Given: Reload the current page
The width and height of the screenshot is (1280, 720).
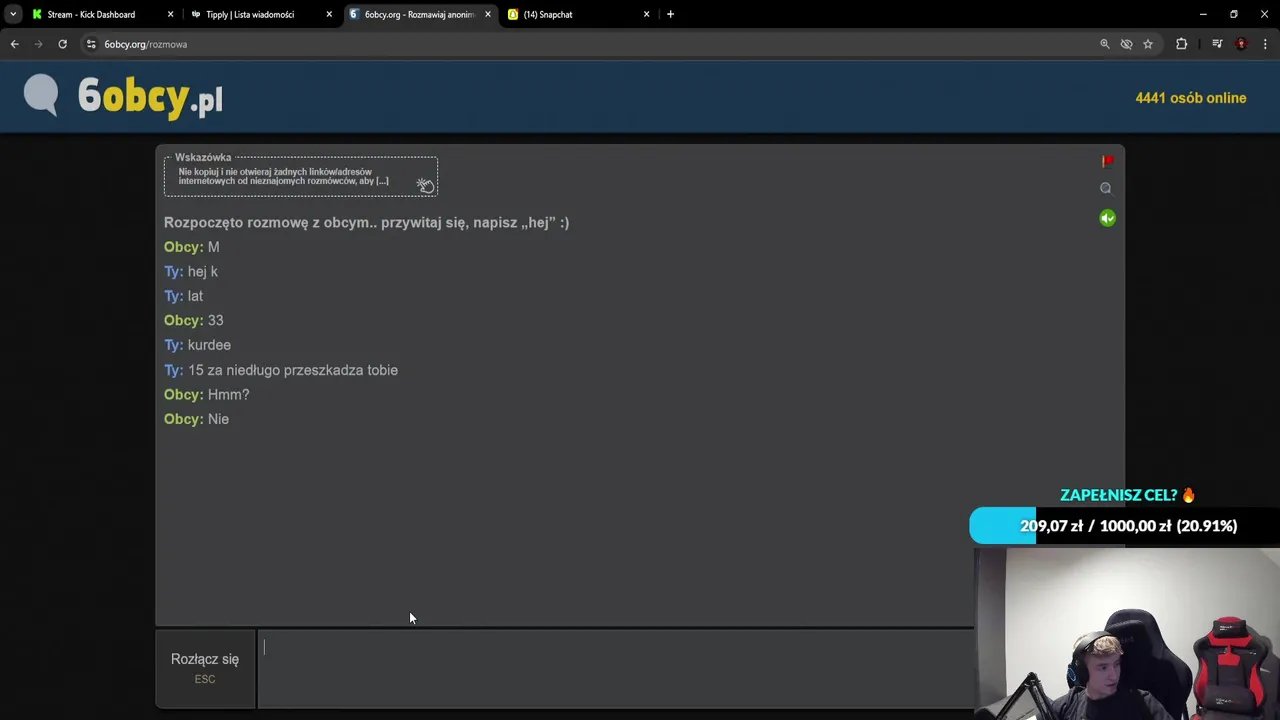Looking at the screenshot, I should (62, 44).
